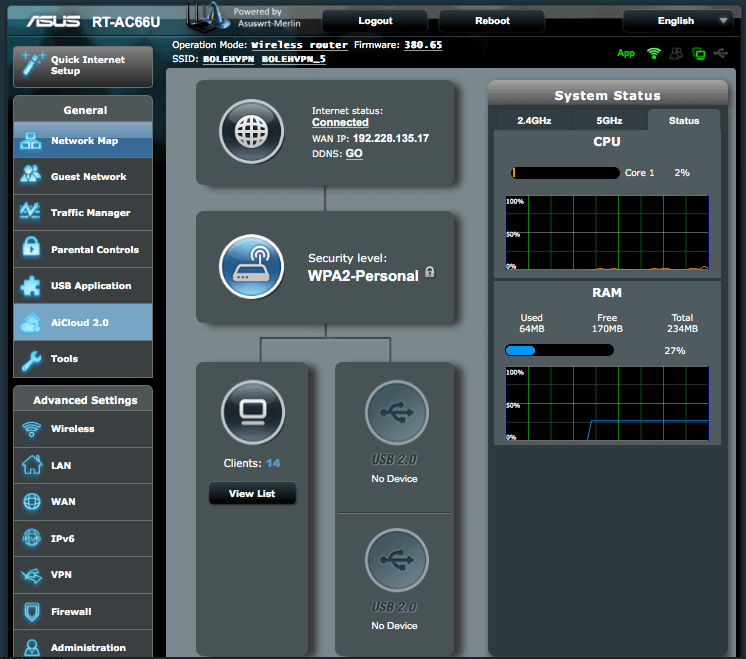Screen dimensions: 746x659
Task: Switch to the 2.4GHz tab
Action: click(x=534, y=121)
